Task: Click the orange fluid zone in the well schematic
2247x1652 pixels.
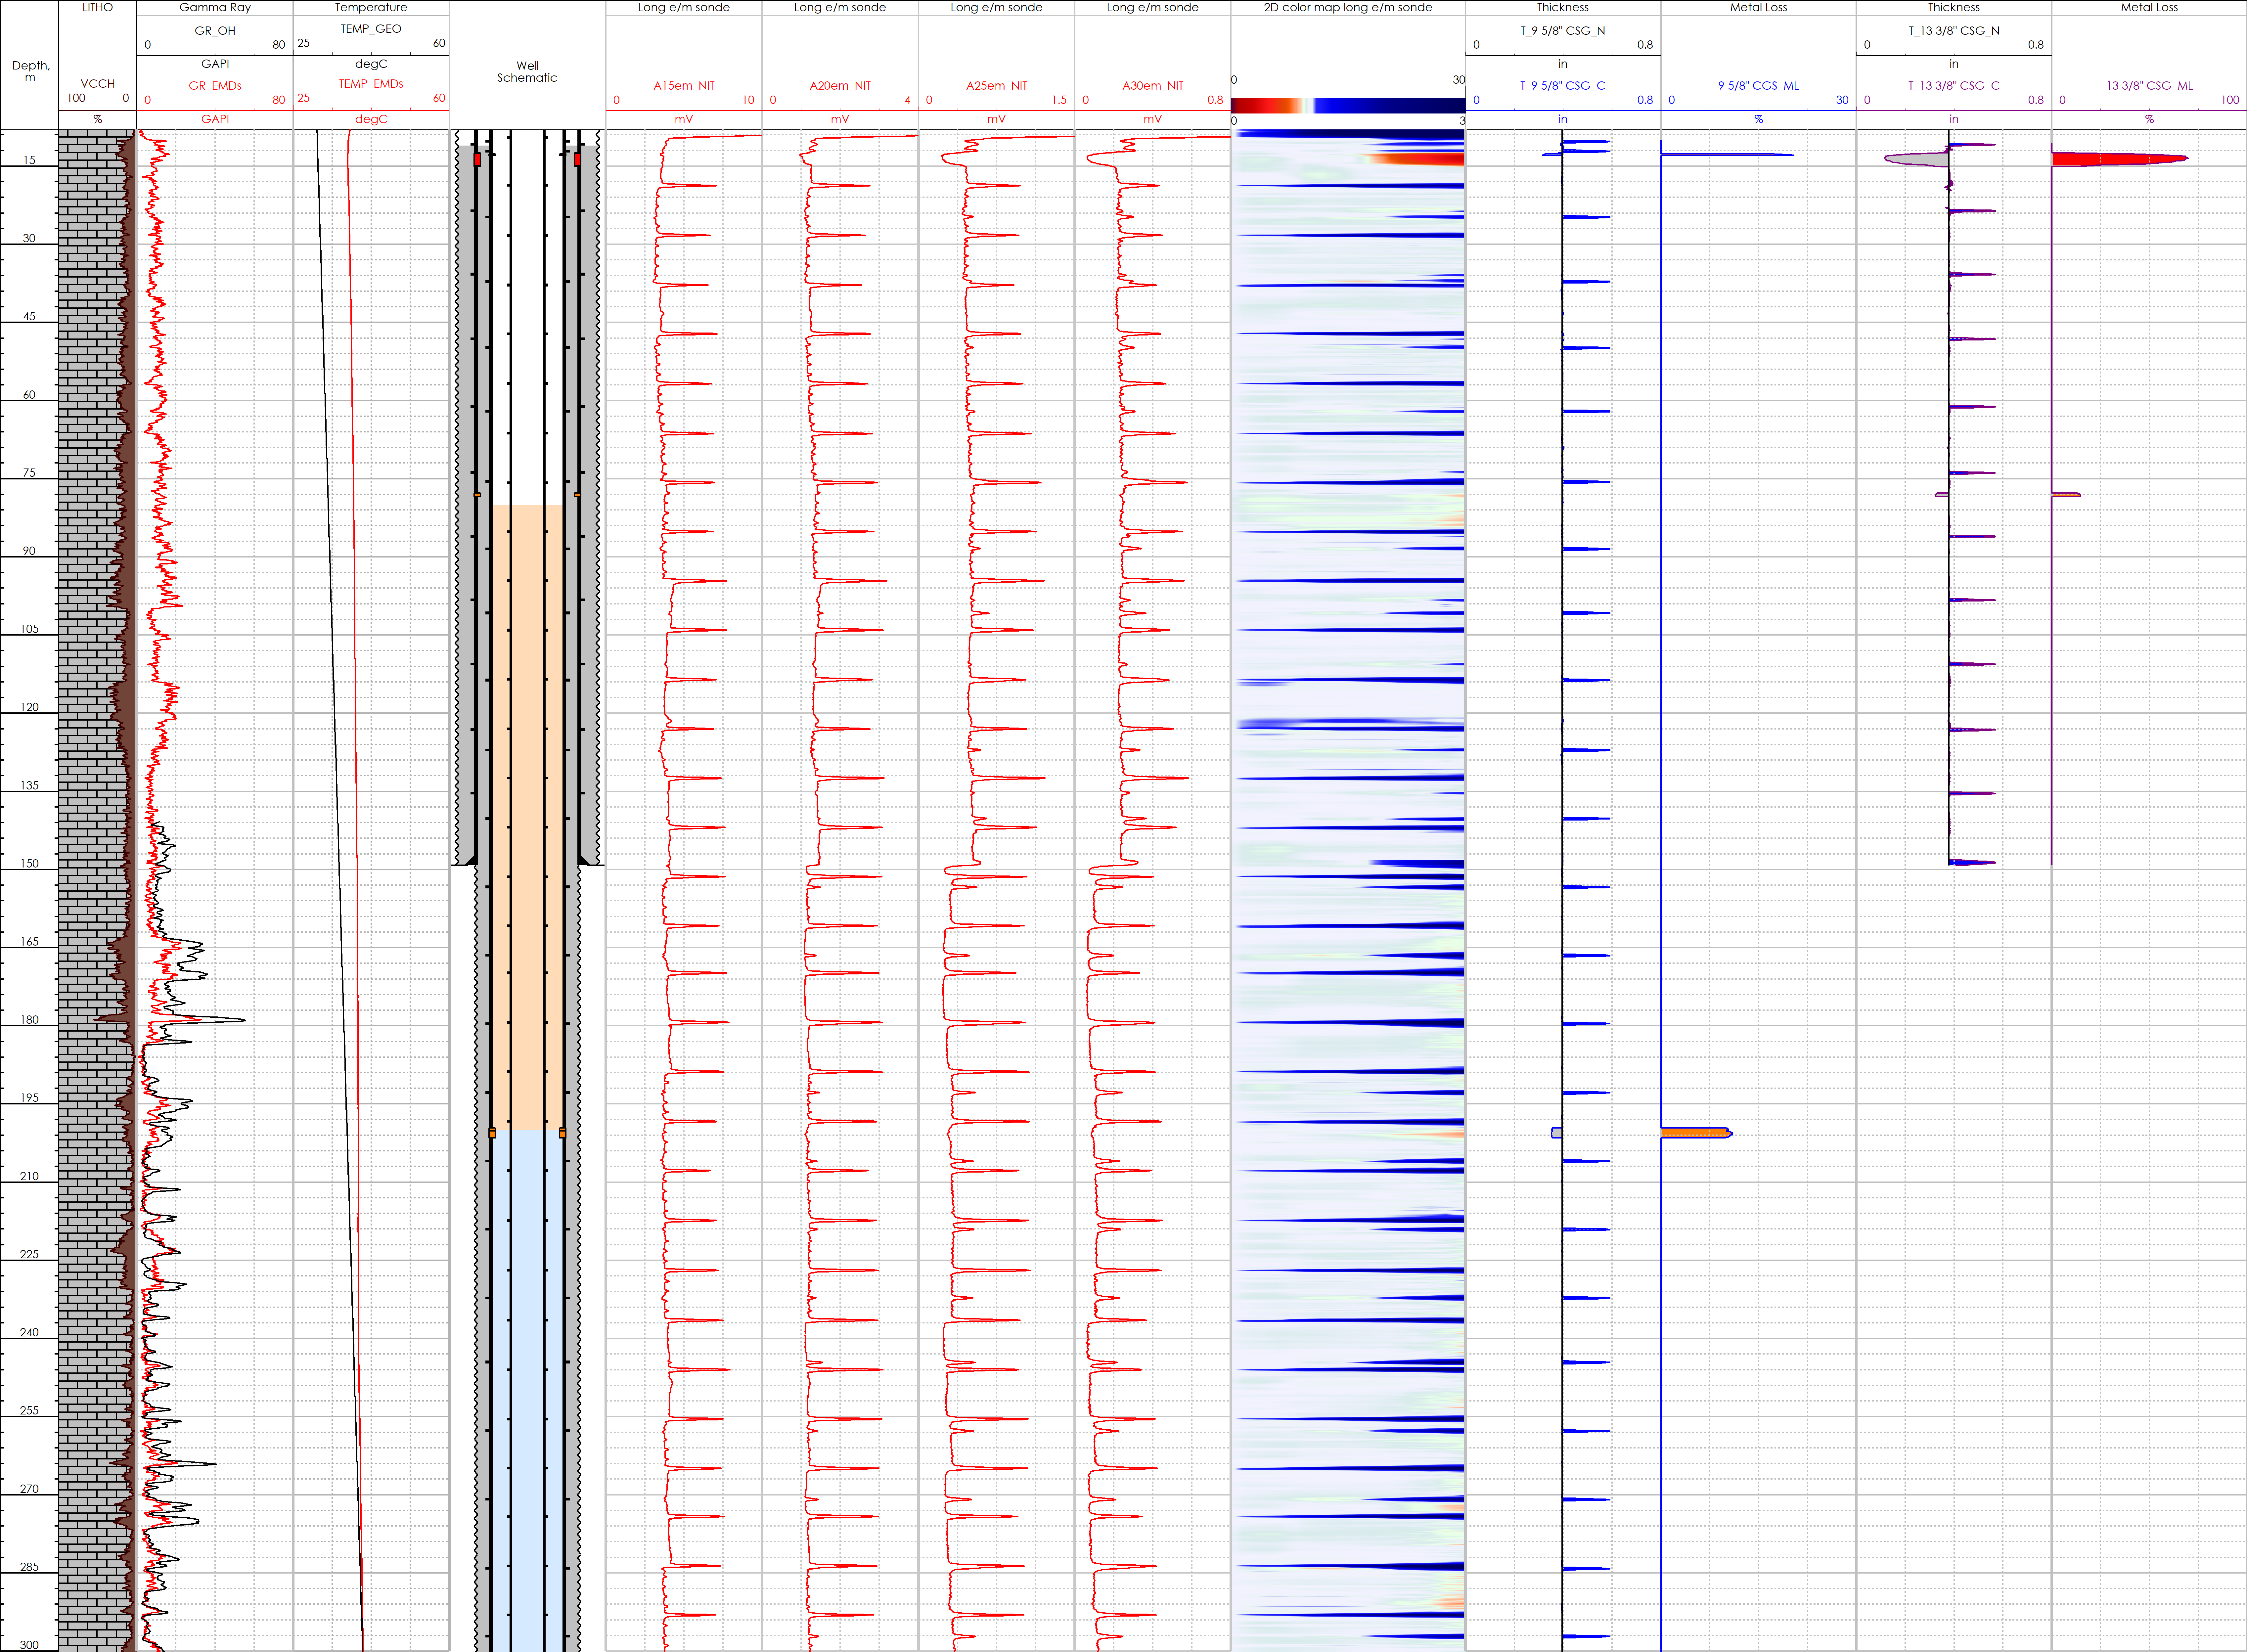Action: tap(527, 800)
